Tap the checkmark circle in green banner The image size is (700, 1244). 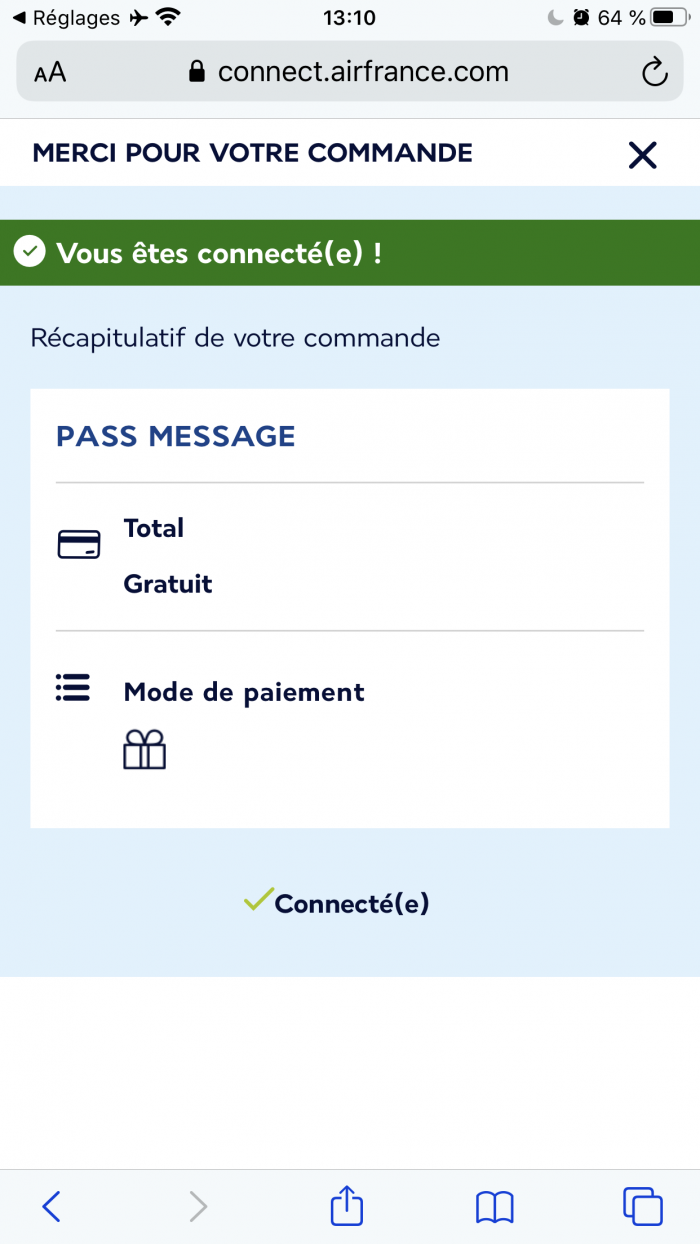point(31,252)
